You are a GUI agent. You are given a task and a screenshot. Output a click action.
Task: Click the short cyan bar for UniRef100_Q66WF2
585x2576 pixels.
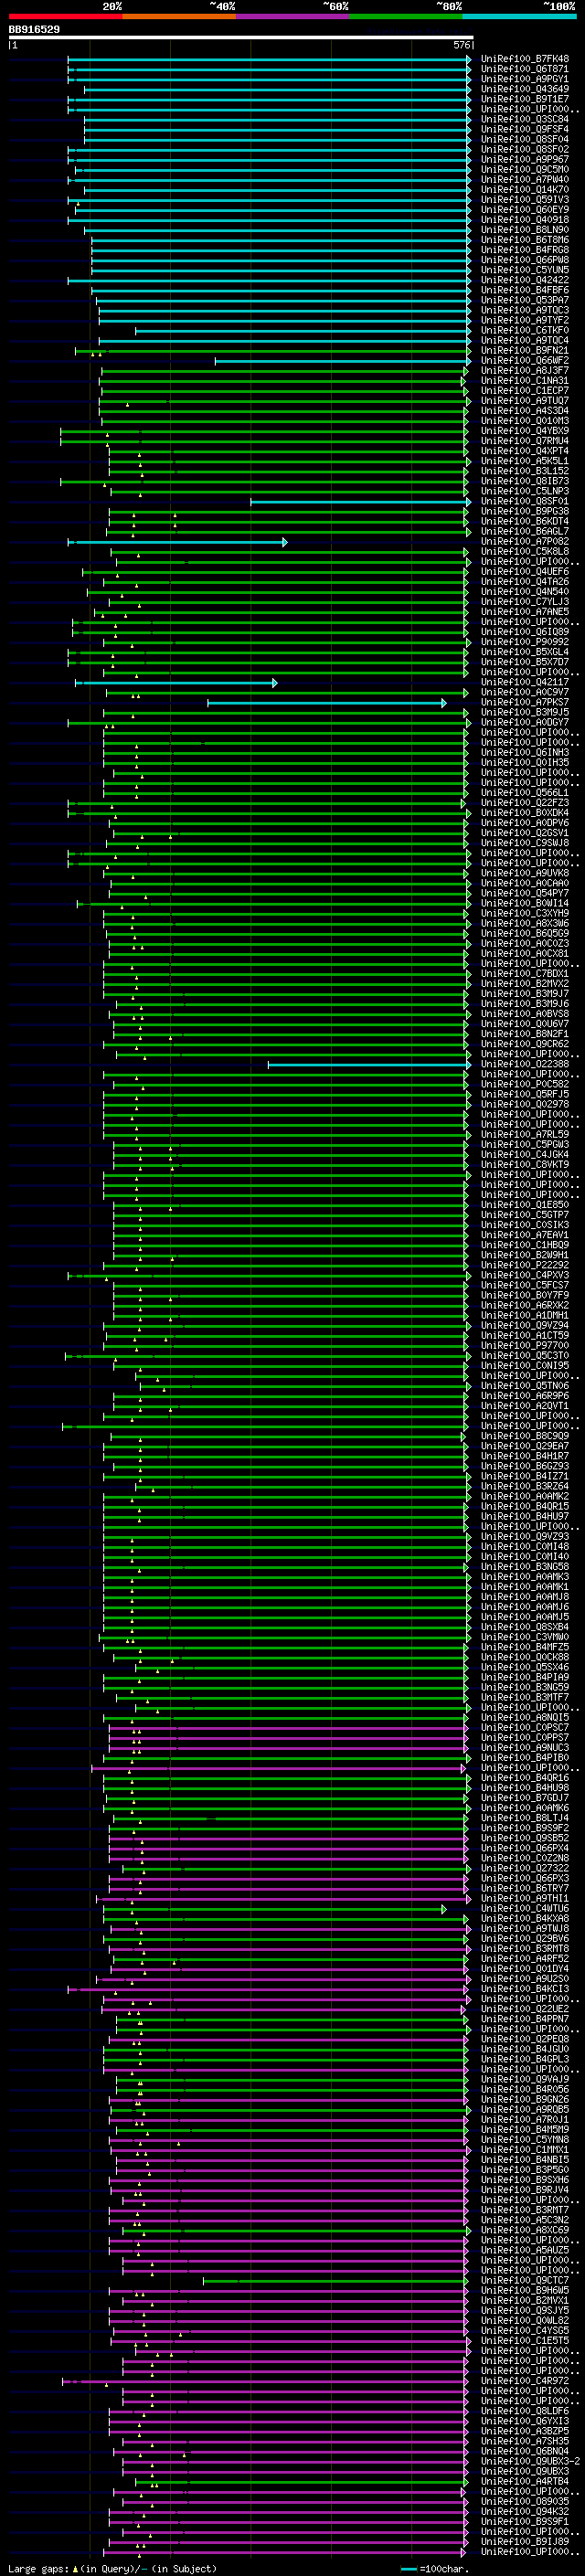point(343,361)
